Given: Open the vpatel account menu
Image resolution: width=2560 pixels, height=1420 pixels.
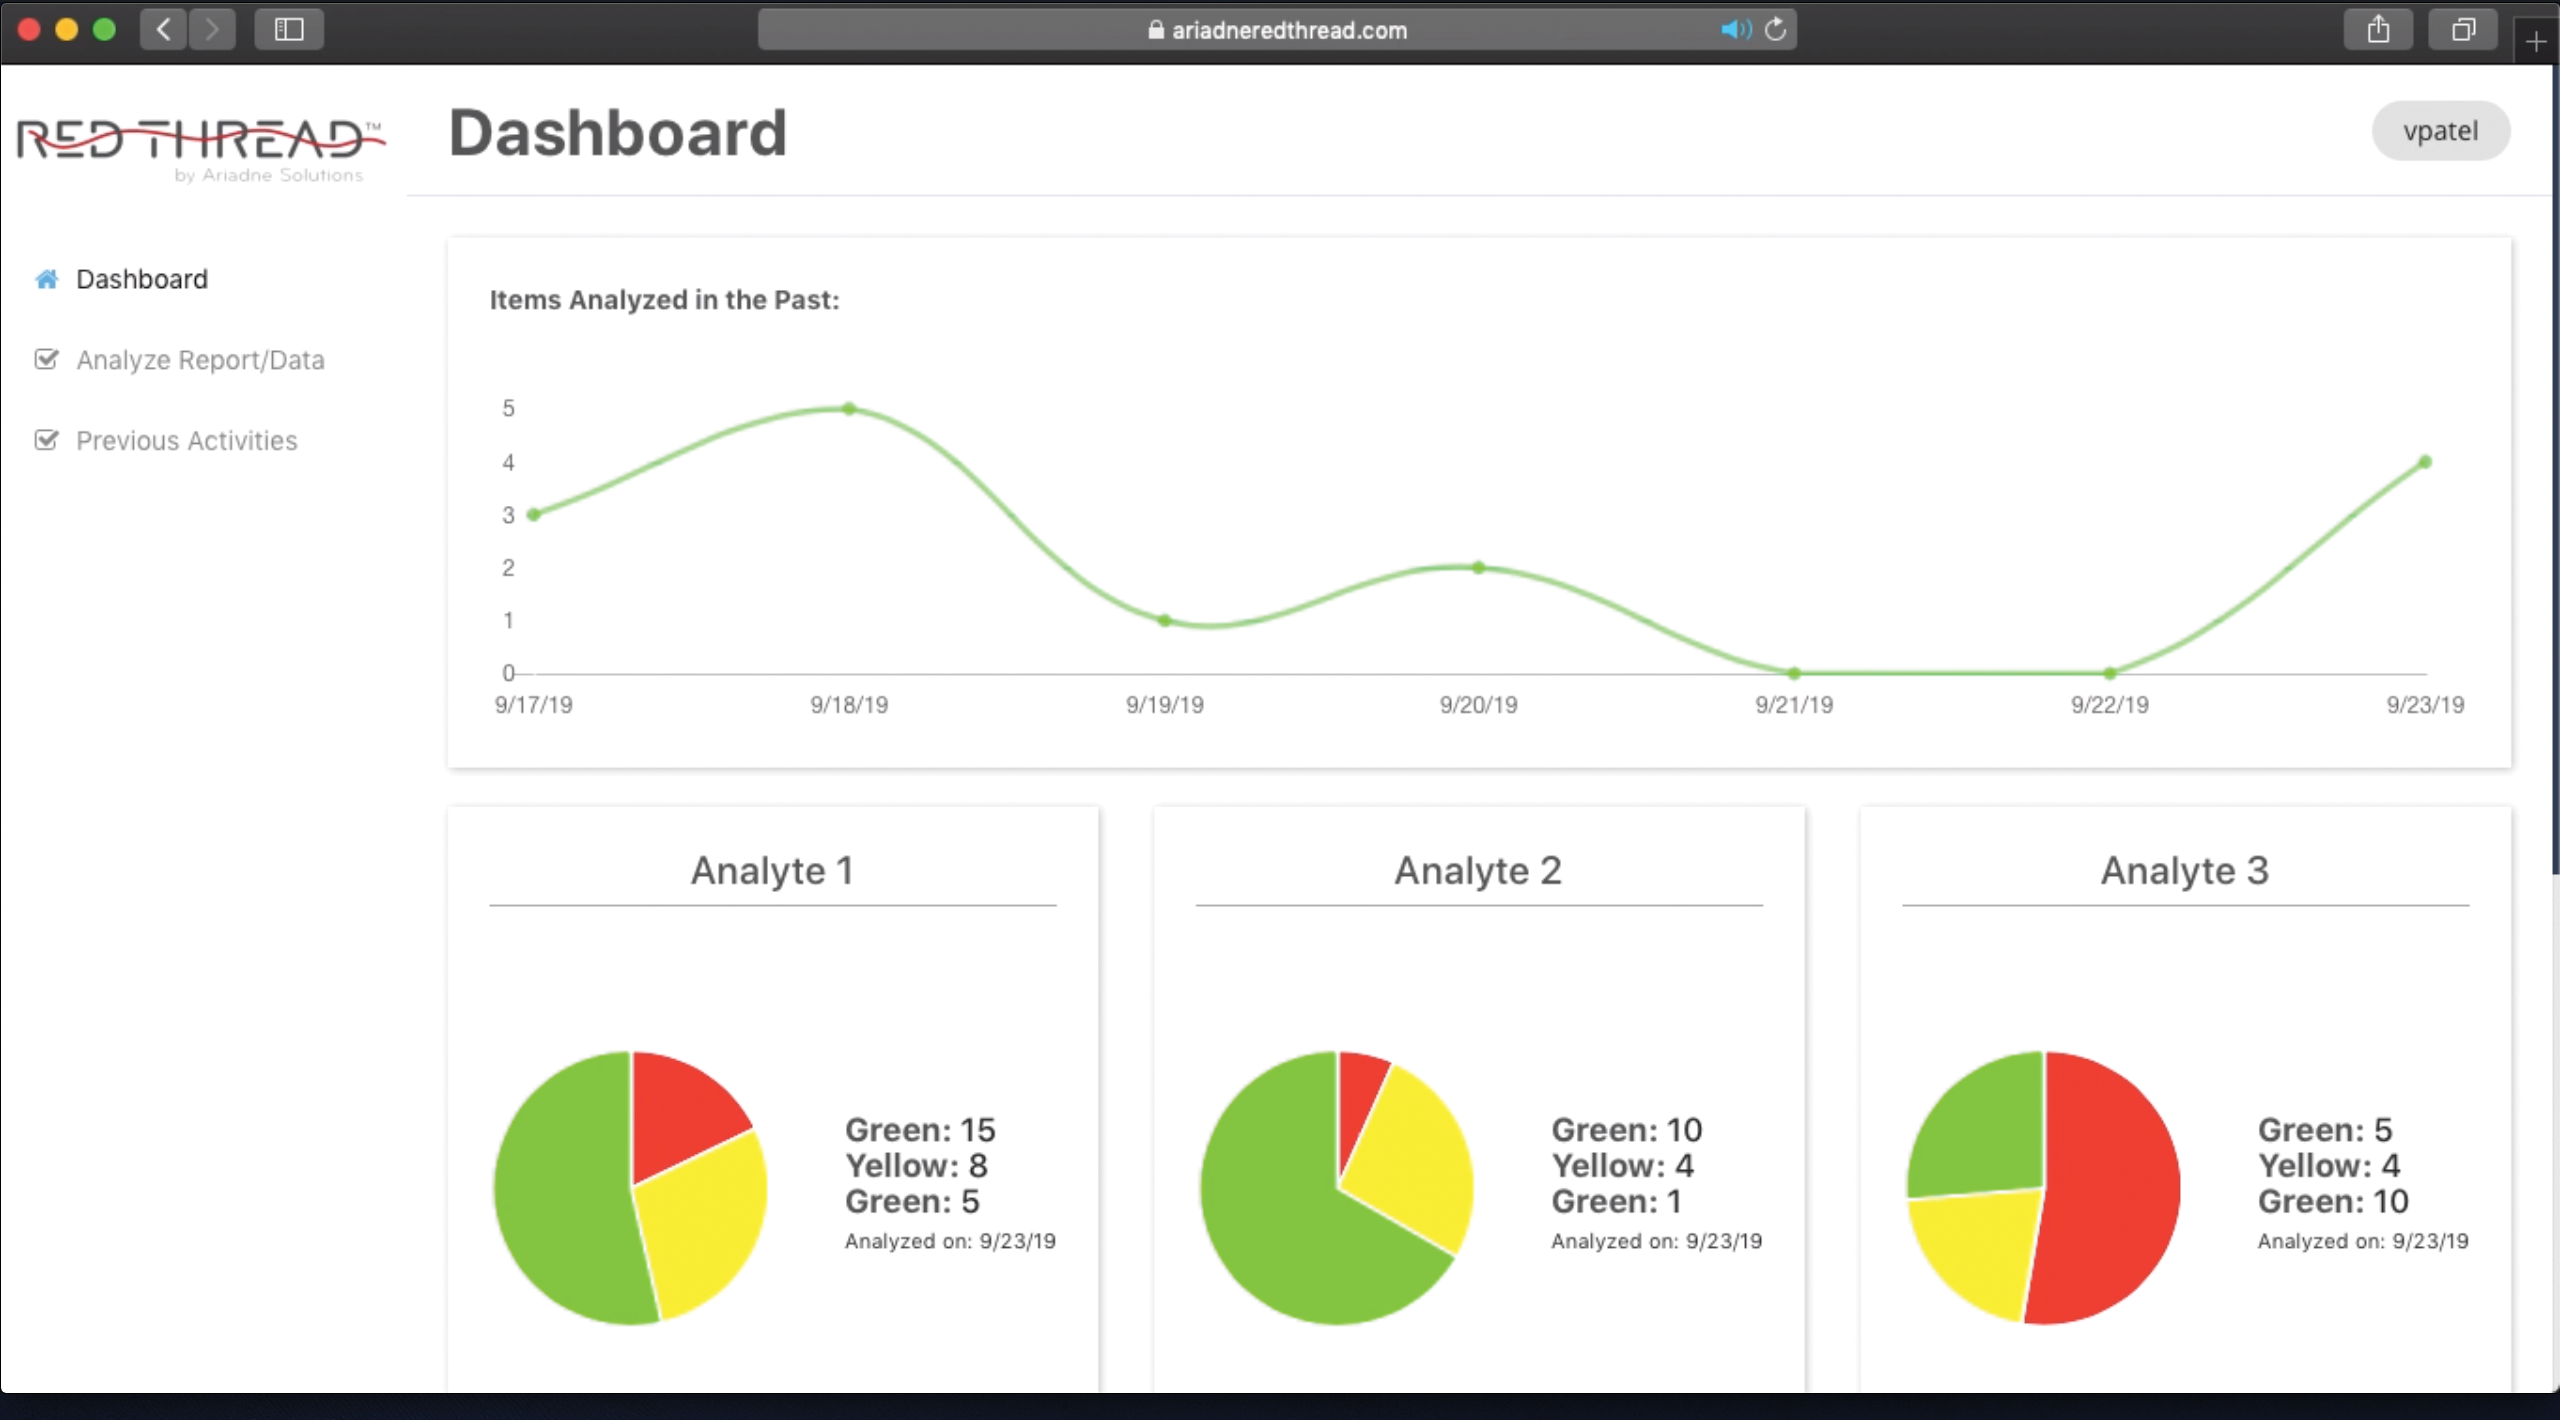Looking at the screenshot, I should point(2440,130).
